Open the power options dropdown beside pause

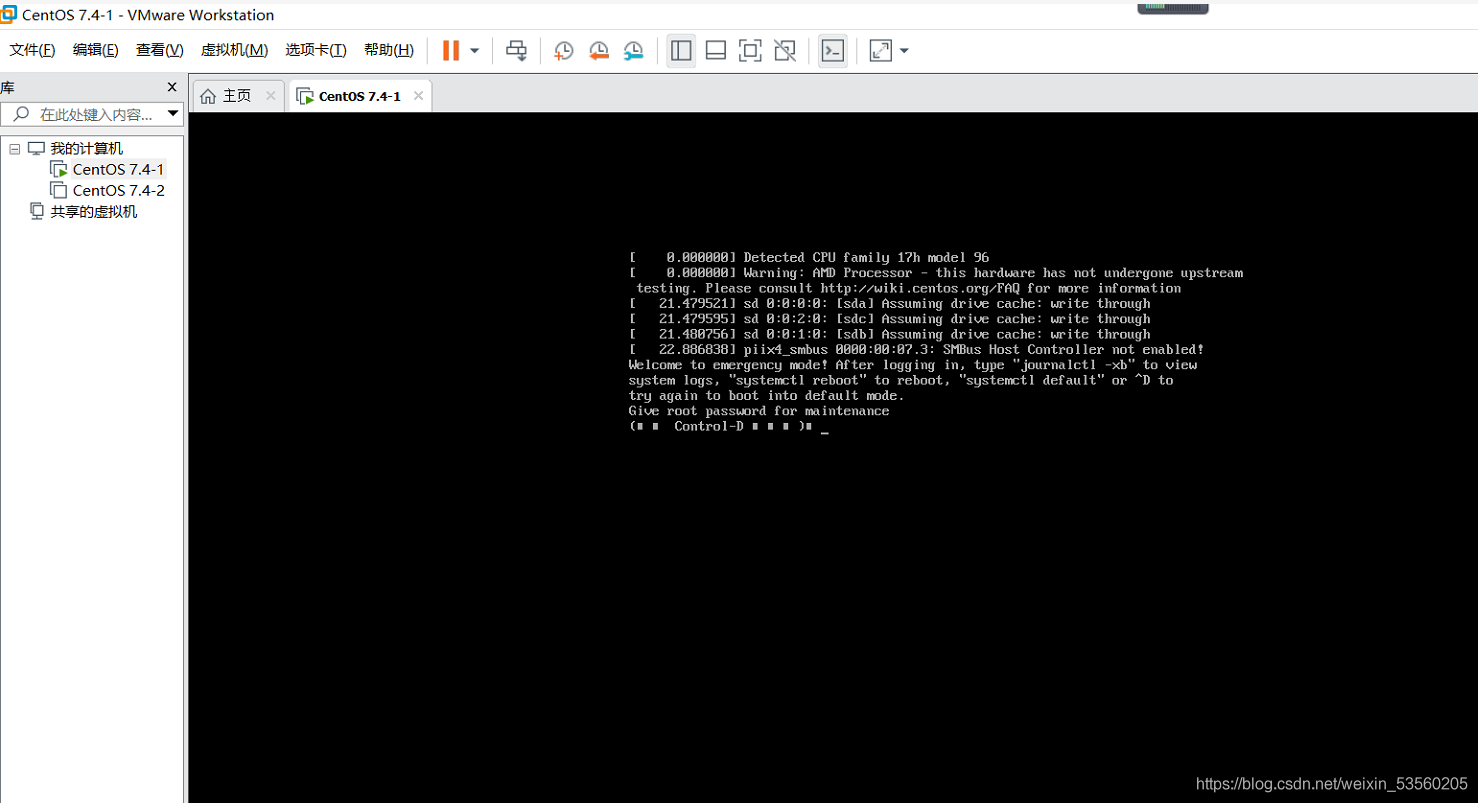coord(475,51)
